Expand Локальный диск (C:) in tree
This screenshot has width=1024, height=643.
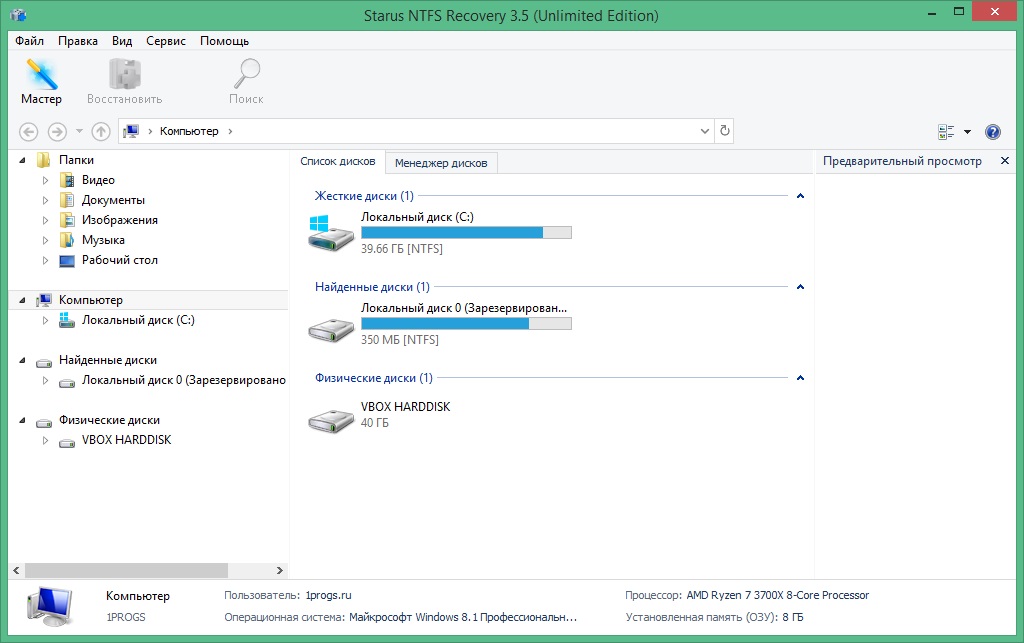coord(45,321)
